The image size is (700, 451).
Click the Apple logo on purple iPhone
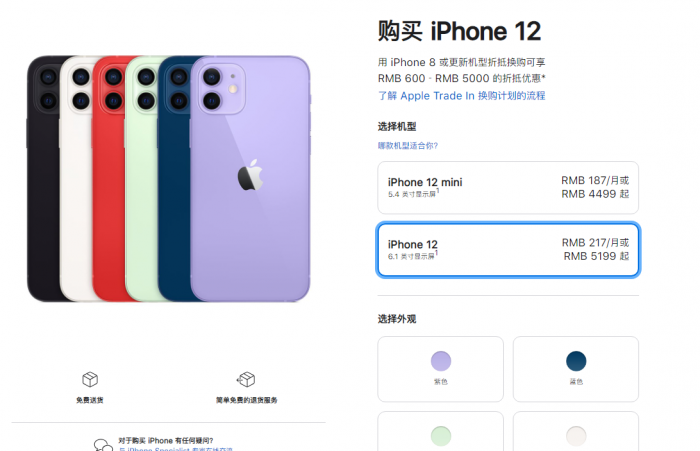click(x=250, y=175)
